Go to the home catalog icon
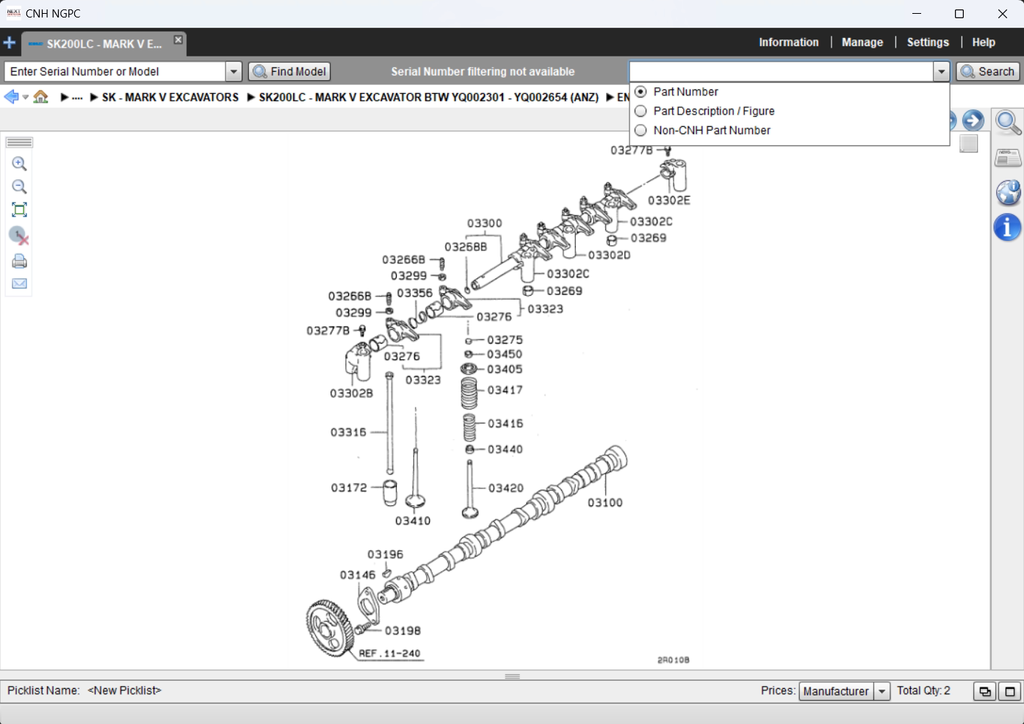1024x724 pixels. (x=41, y=97)
